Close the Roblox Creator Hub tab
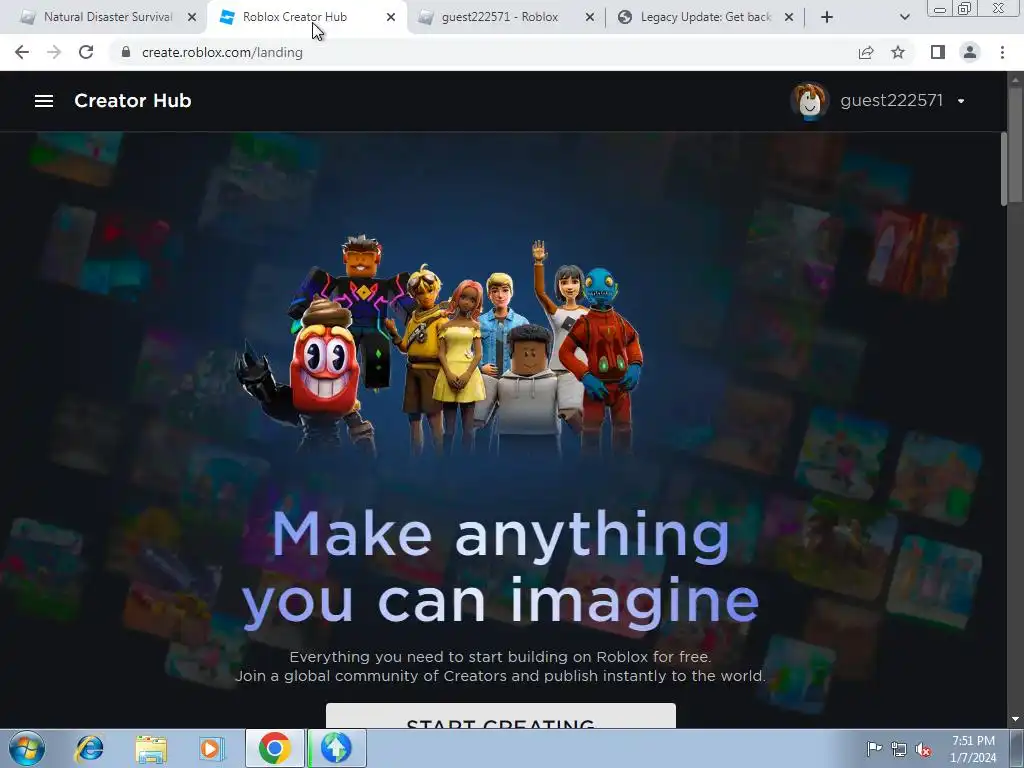This screenshot has height=768, width=1024. pos(391,18)
